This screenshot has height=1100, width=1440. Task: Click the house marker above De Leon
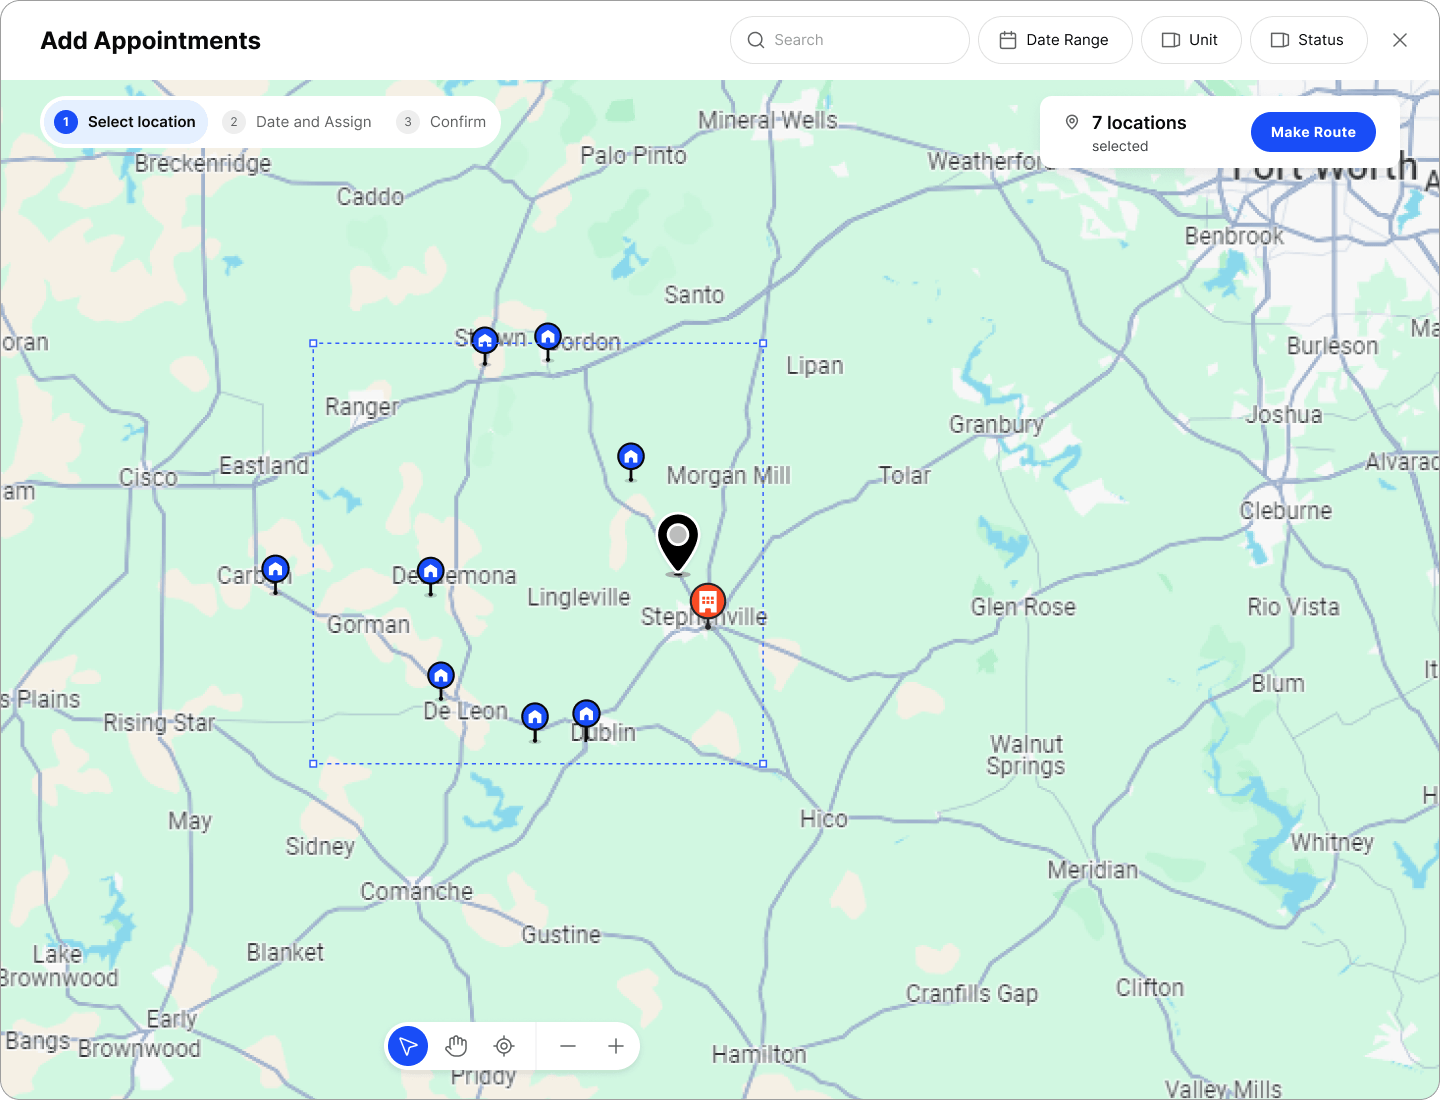(441, 676)
